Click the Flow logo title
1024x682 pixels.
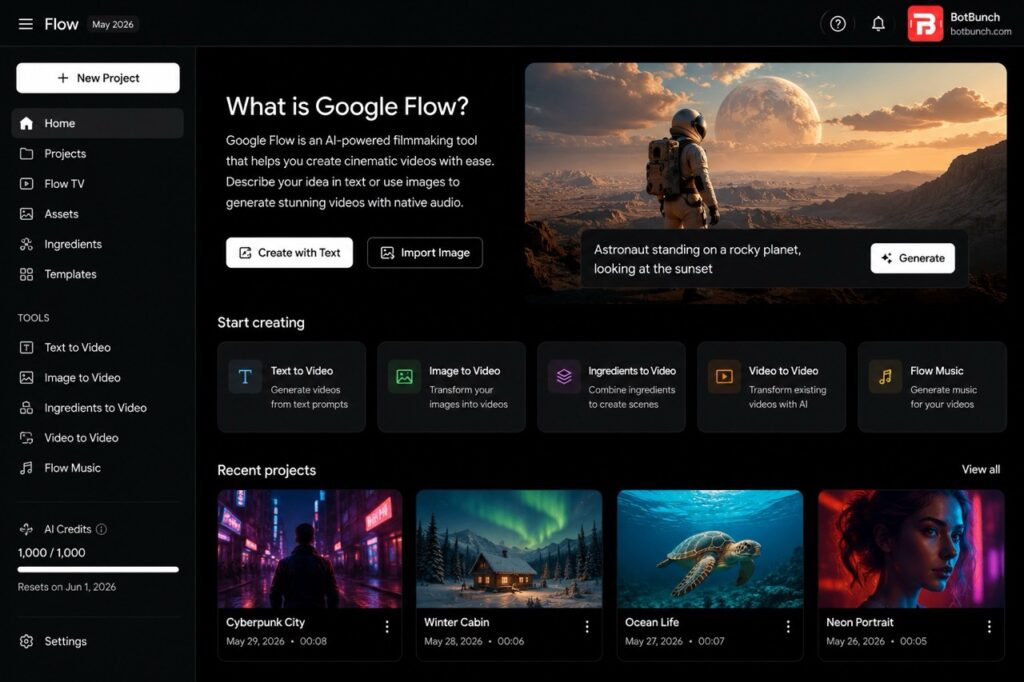coord(61,24)
